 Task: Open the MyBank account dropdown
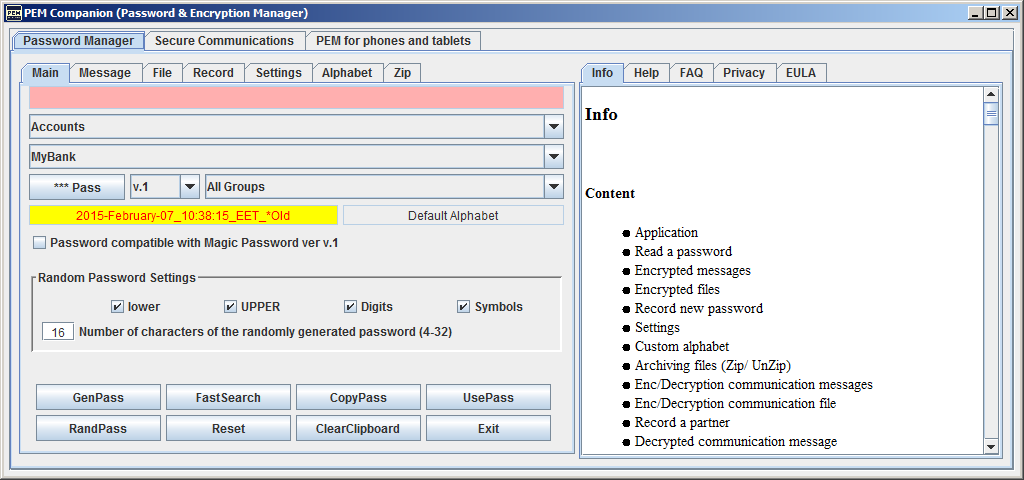tap(553, 157)
